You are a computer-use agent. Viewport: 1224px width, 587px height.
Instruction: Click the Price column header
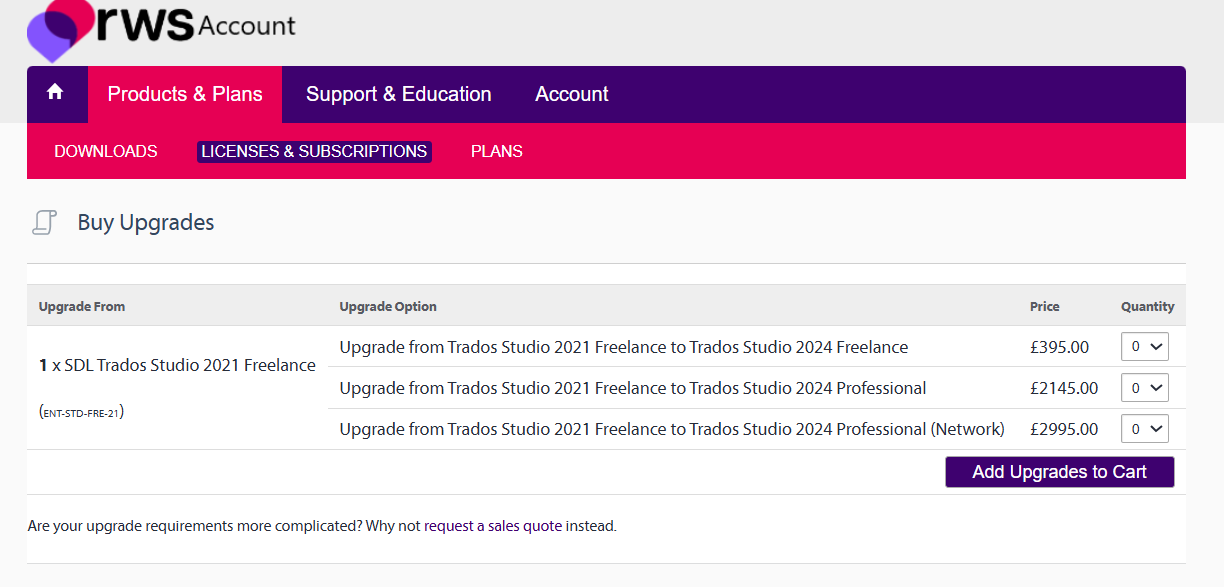click(1044, 306)
